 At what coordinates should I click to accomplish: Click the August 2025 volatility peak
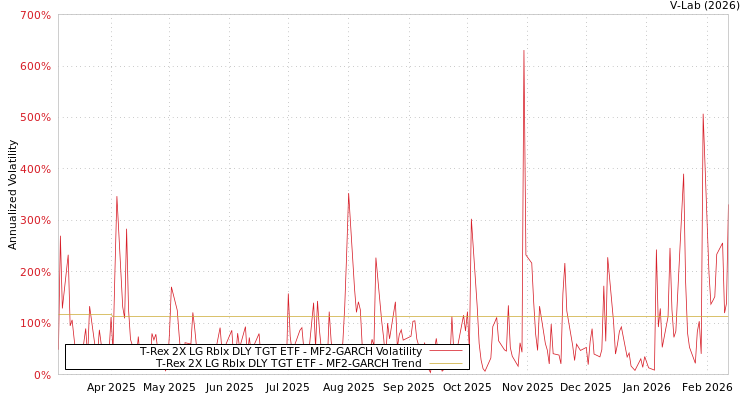348,194
